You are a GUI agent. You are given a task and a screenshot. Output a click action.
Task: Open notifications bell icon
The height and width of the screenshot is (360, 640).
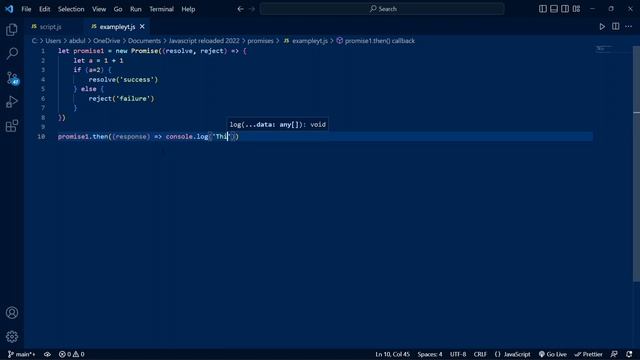[629, 354]
